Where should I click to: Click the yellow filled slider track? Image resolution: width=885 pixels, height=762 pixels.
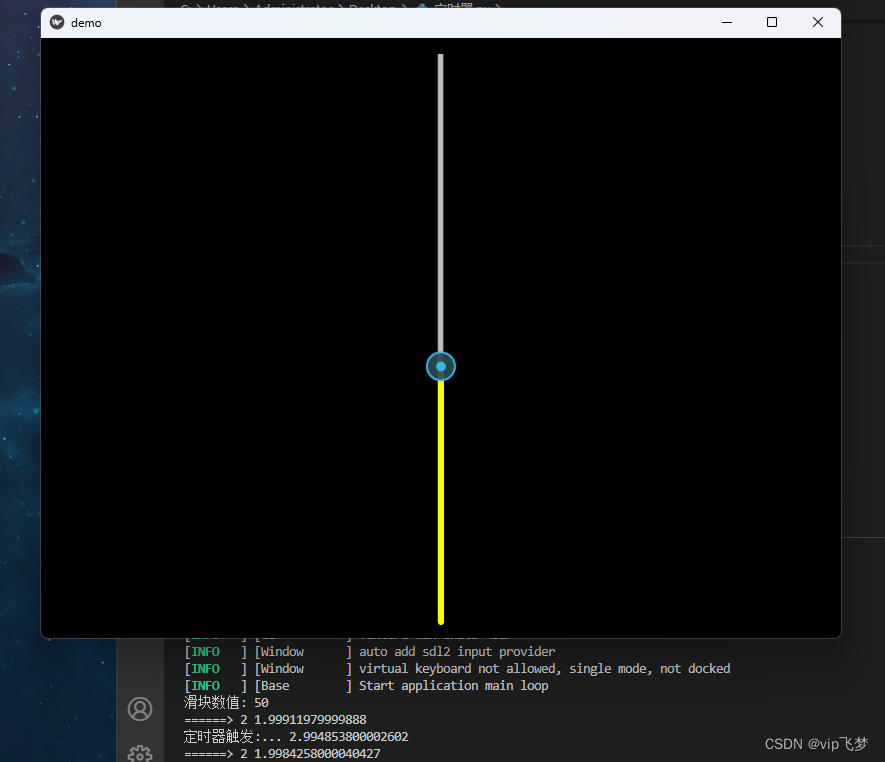point(441,502)
